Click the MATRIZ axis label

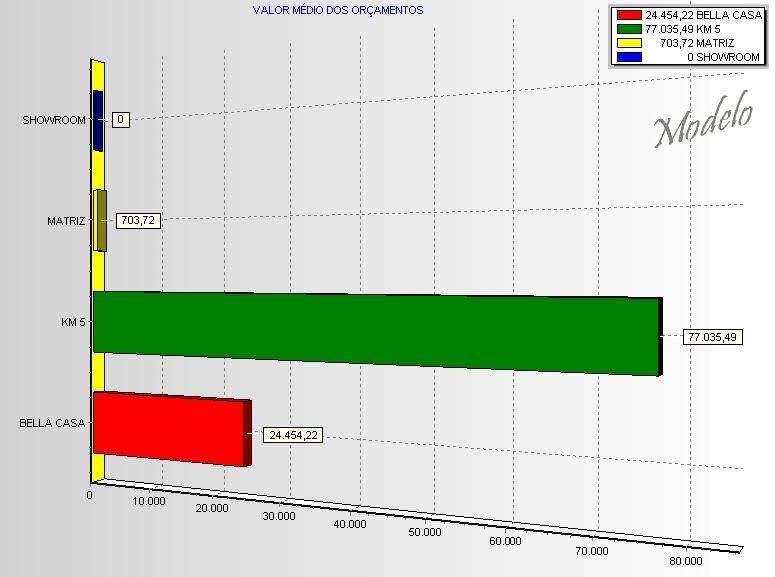[x=66, y=221]
